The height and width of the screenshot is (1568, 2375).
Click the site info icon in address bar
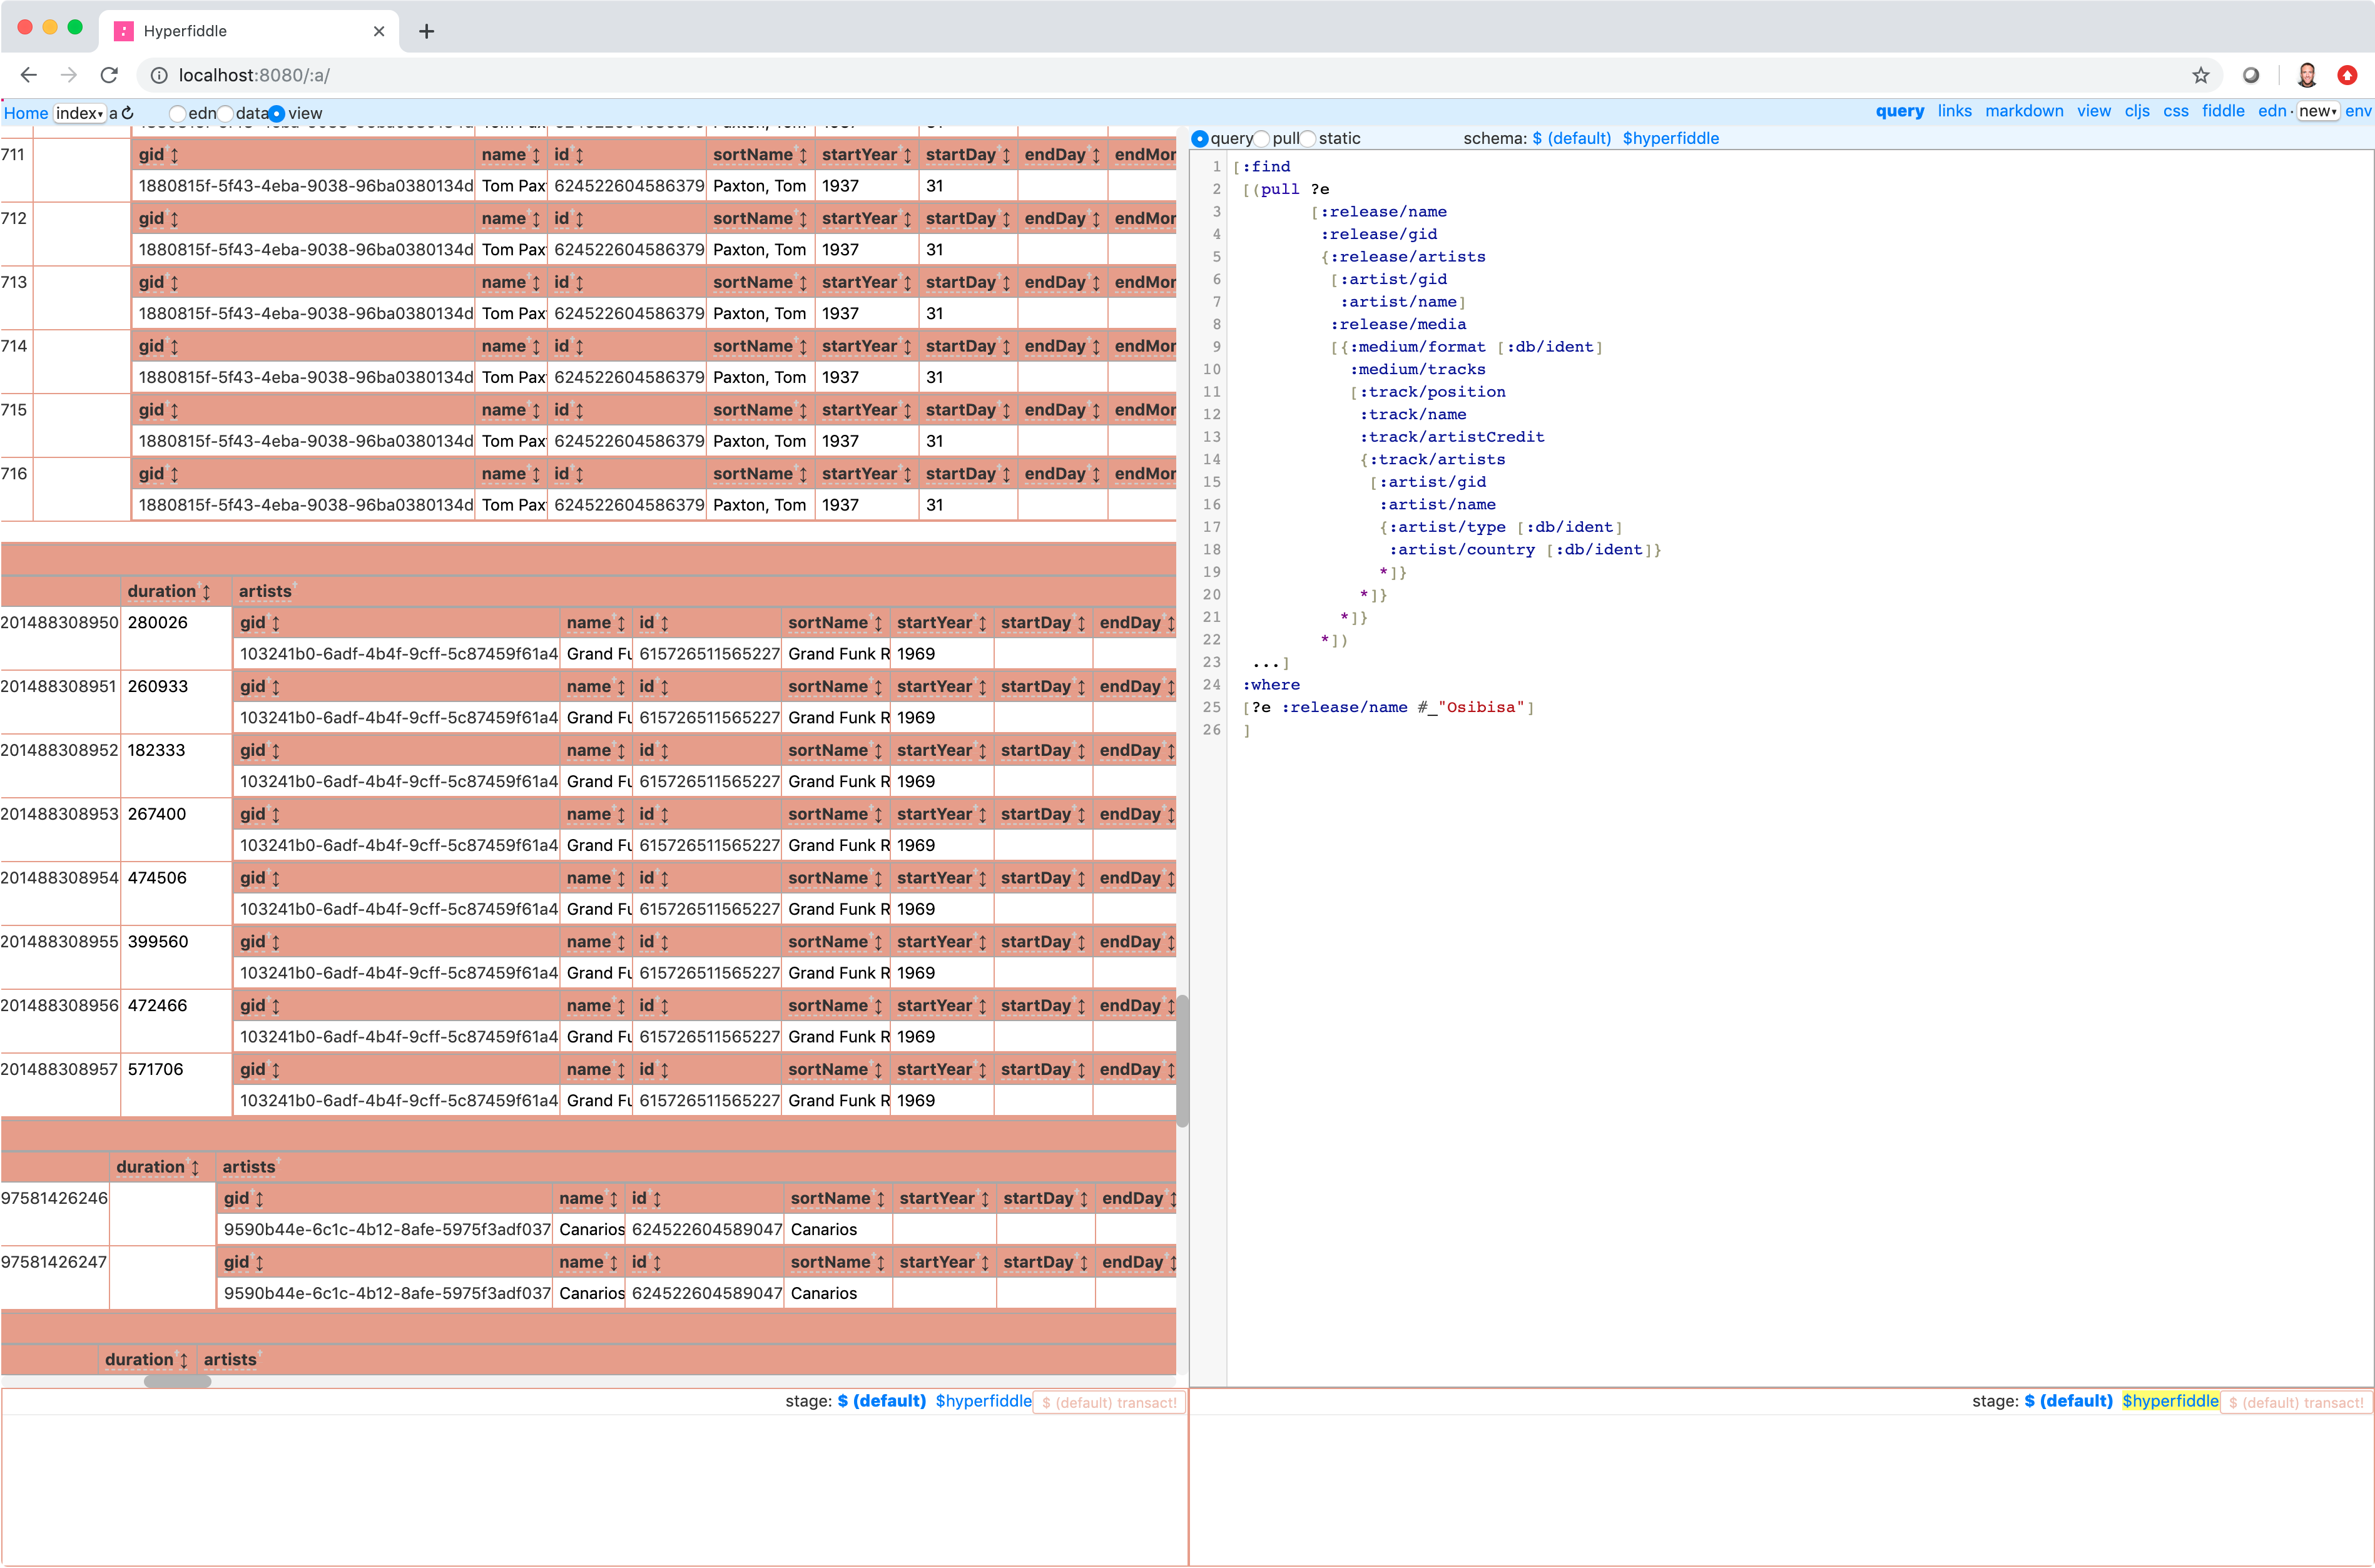[x=159, y=75]
